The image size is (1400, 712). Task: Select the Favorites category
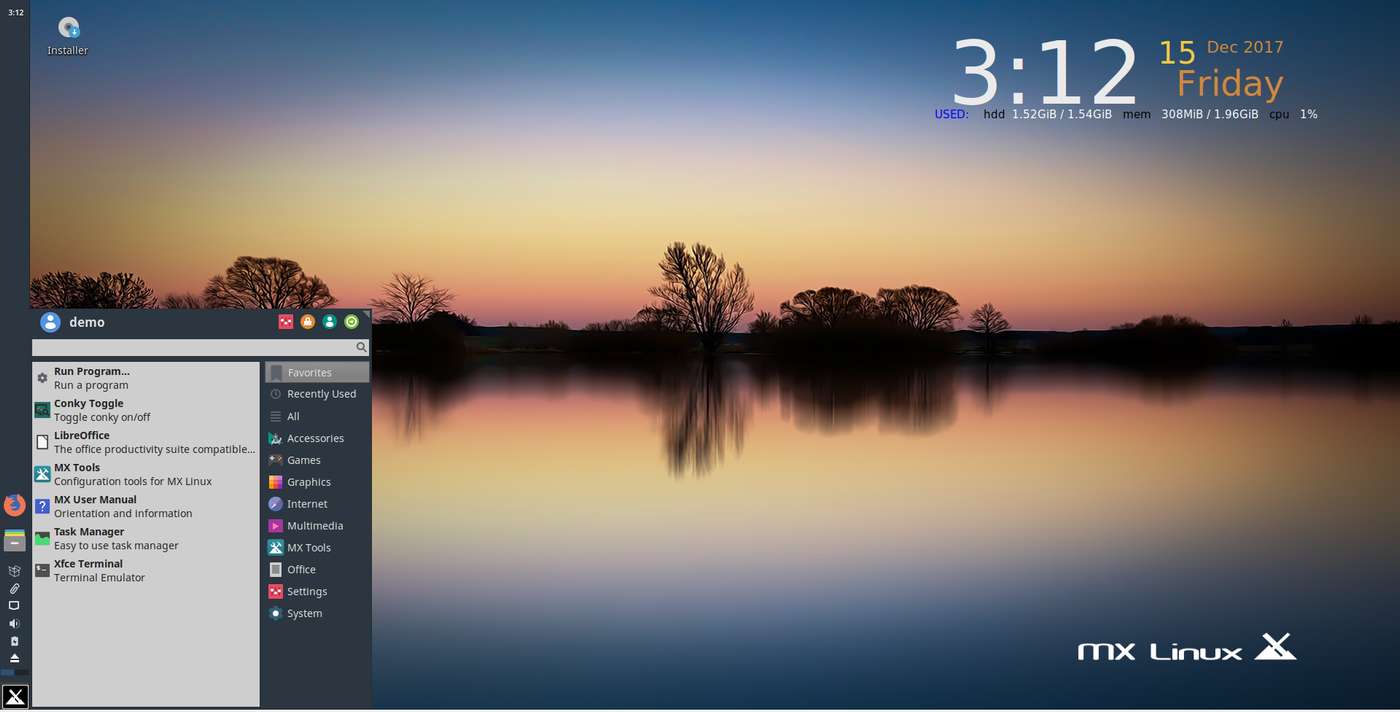(317, 372)
